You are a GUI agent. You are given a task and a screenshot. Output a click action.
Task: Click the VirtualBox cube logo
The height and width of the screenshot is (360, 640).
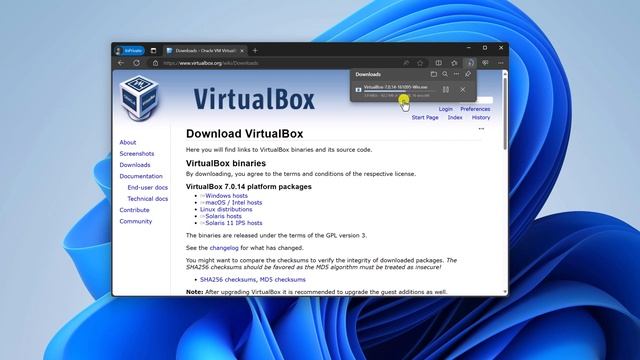tap(140, 98)
